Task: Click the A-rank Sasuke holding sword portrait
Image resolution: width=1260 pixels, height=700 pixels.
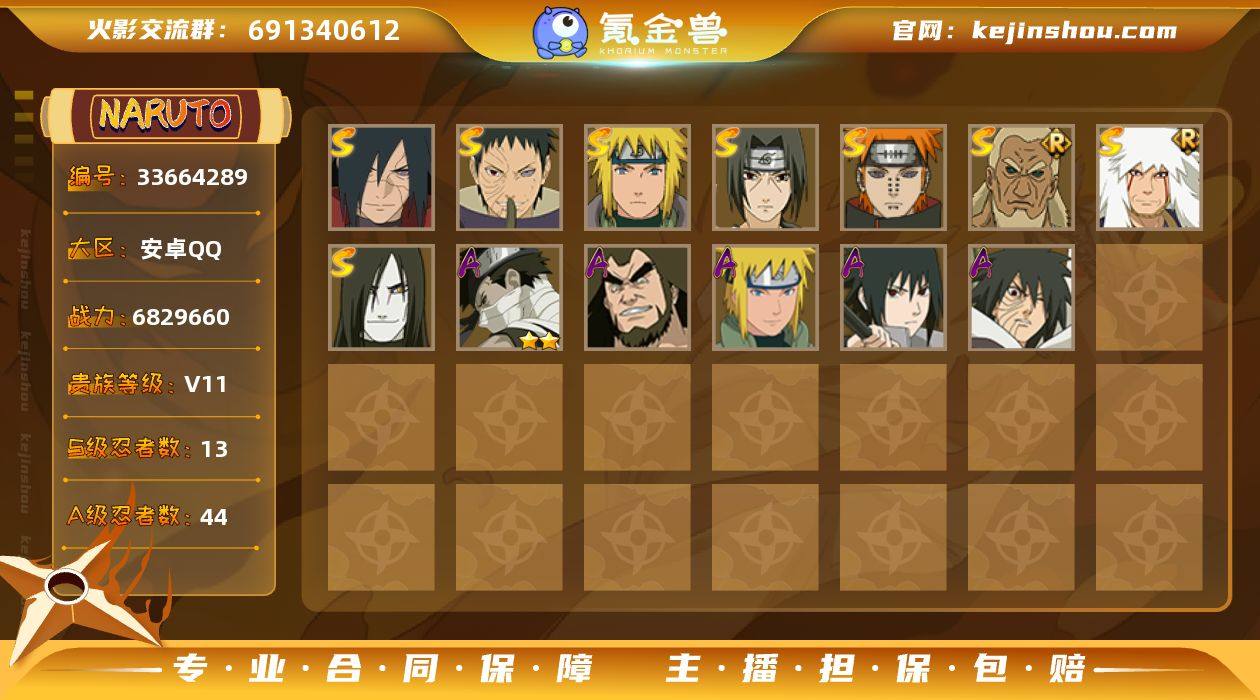Action: 894,297
